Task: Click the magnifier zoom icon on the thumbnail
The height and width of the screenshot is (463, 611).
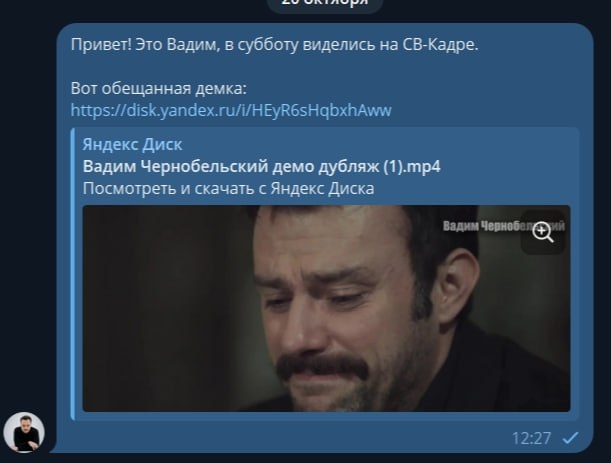Action: pos(543,232)
